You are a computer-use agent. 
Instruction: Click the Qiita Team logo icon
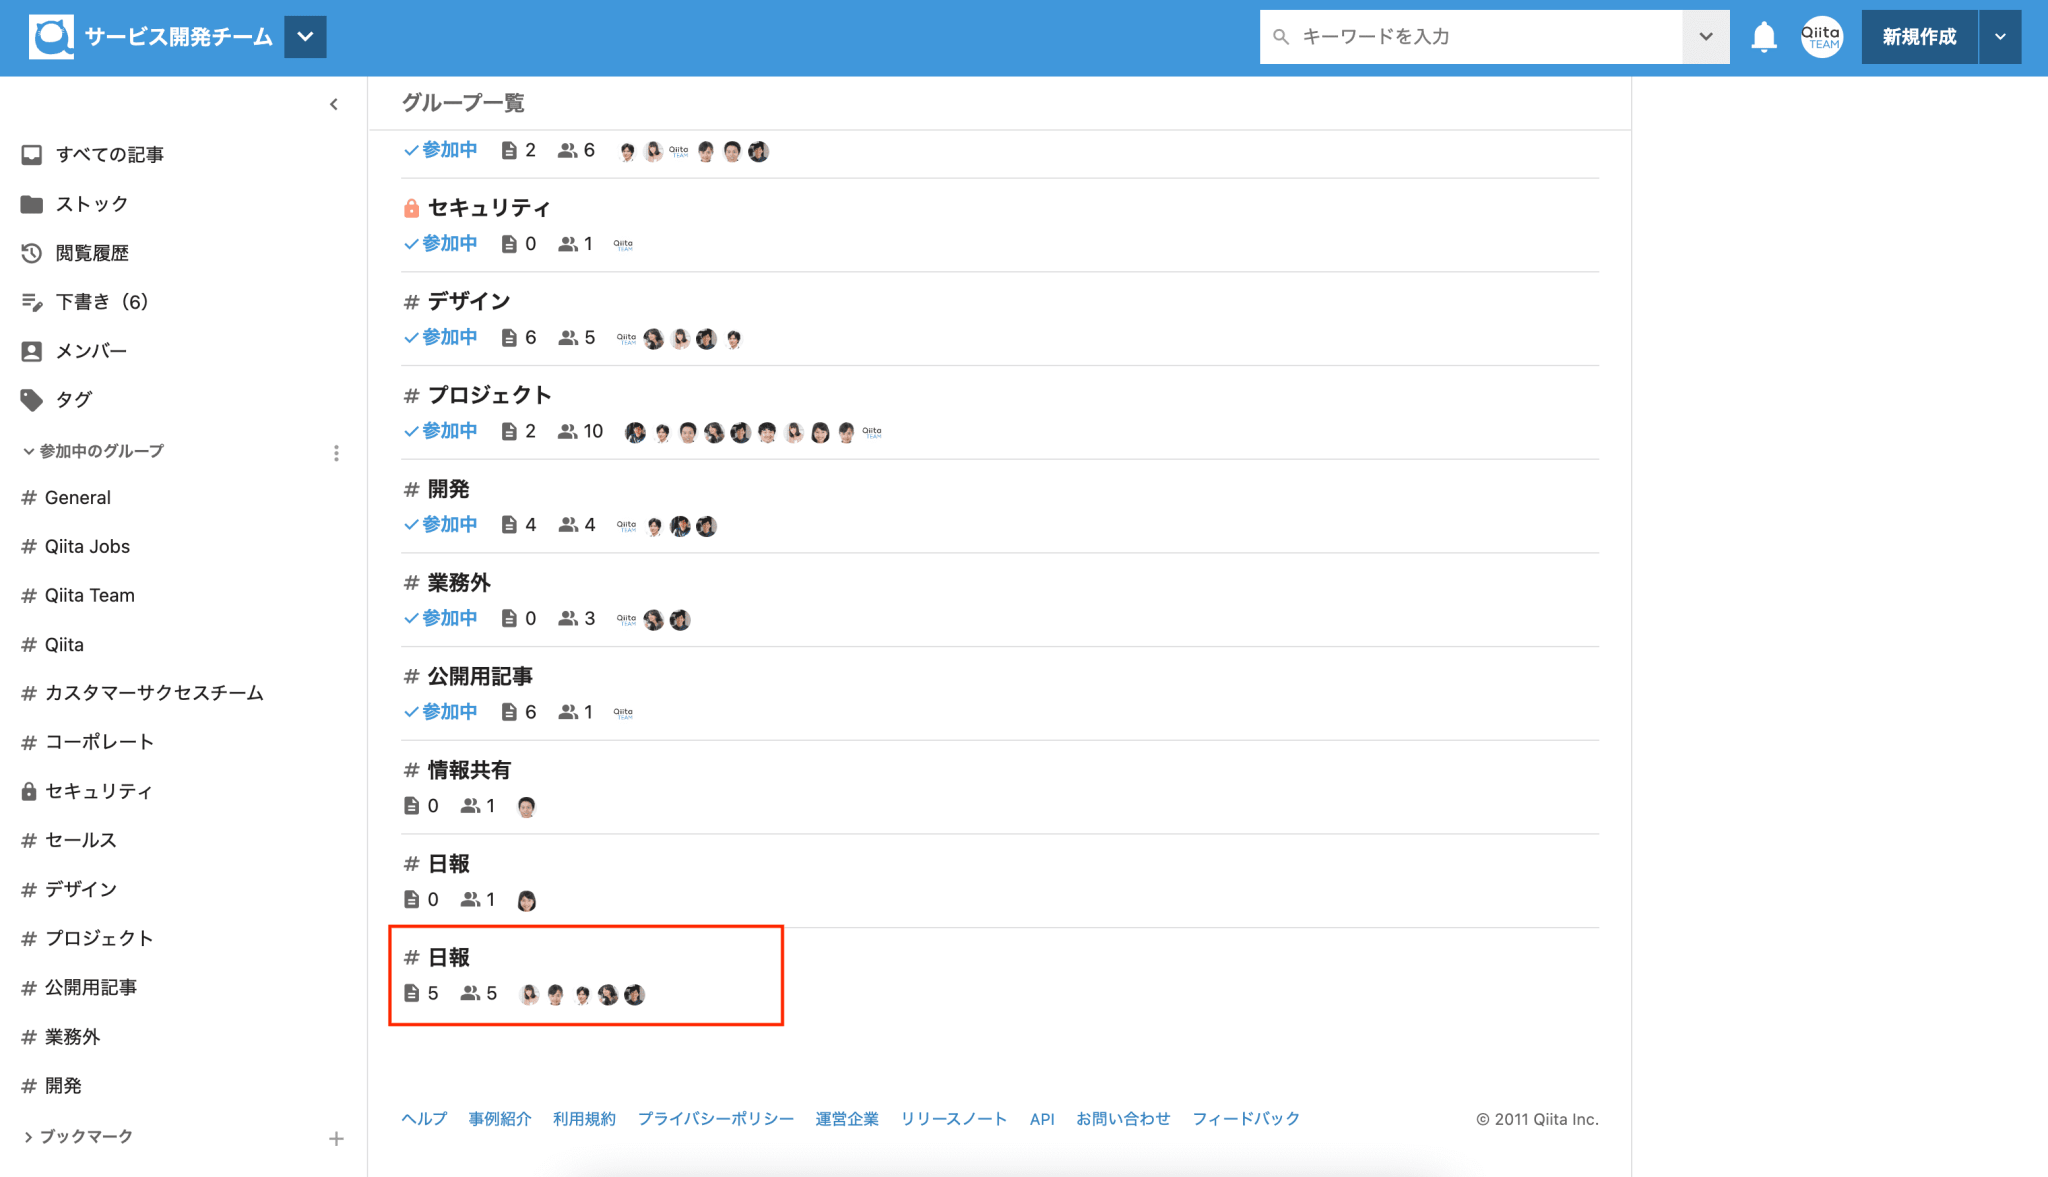point(51,37)
